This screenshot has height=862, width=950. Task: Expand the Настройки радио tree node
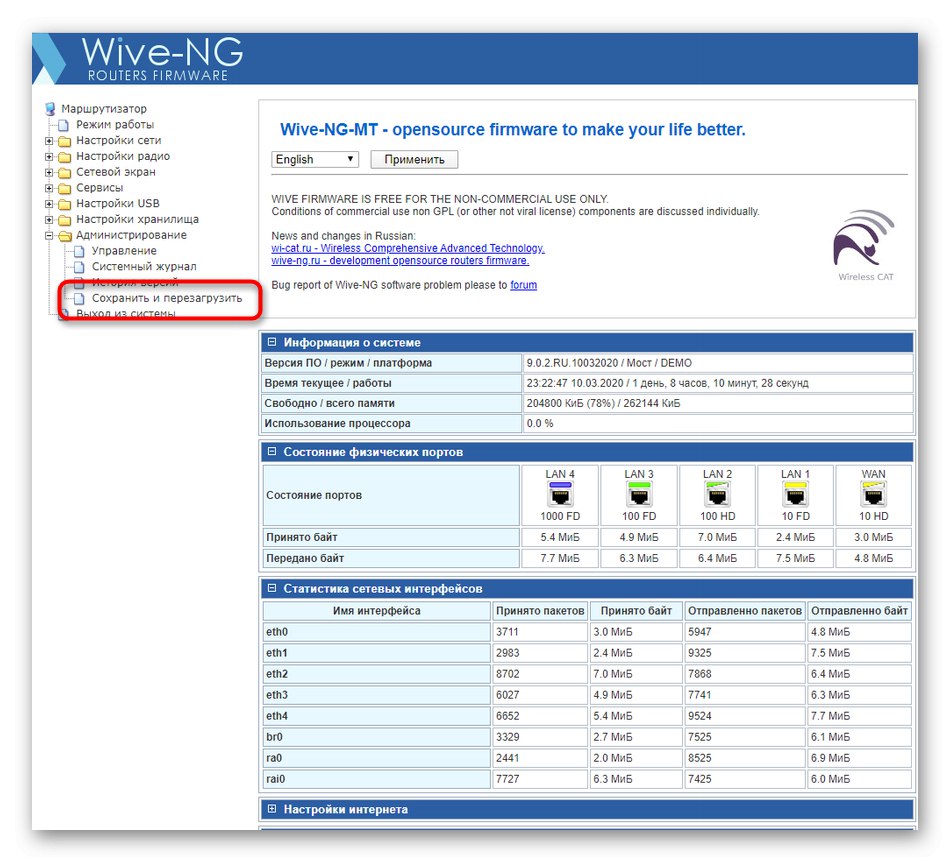coord(49,156)
